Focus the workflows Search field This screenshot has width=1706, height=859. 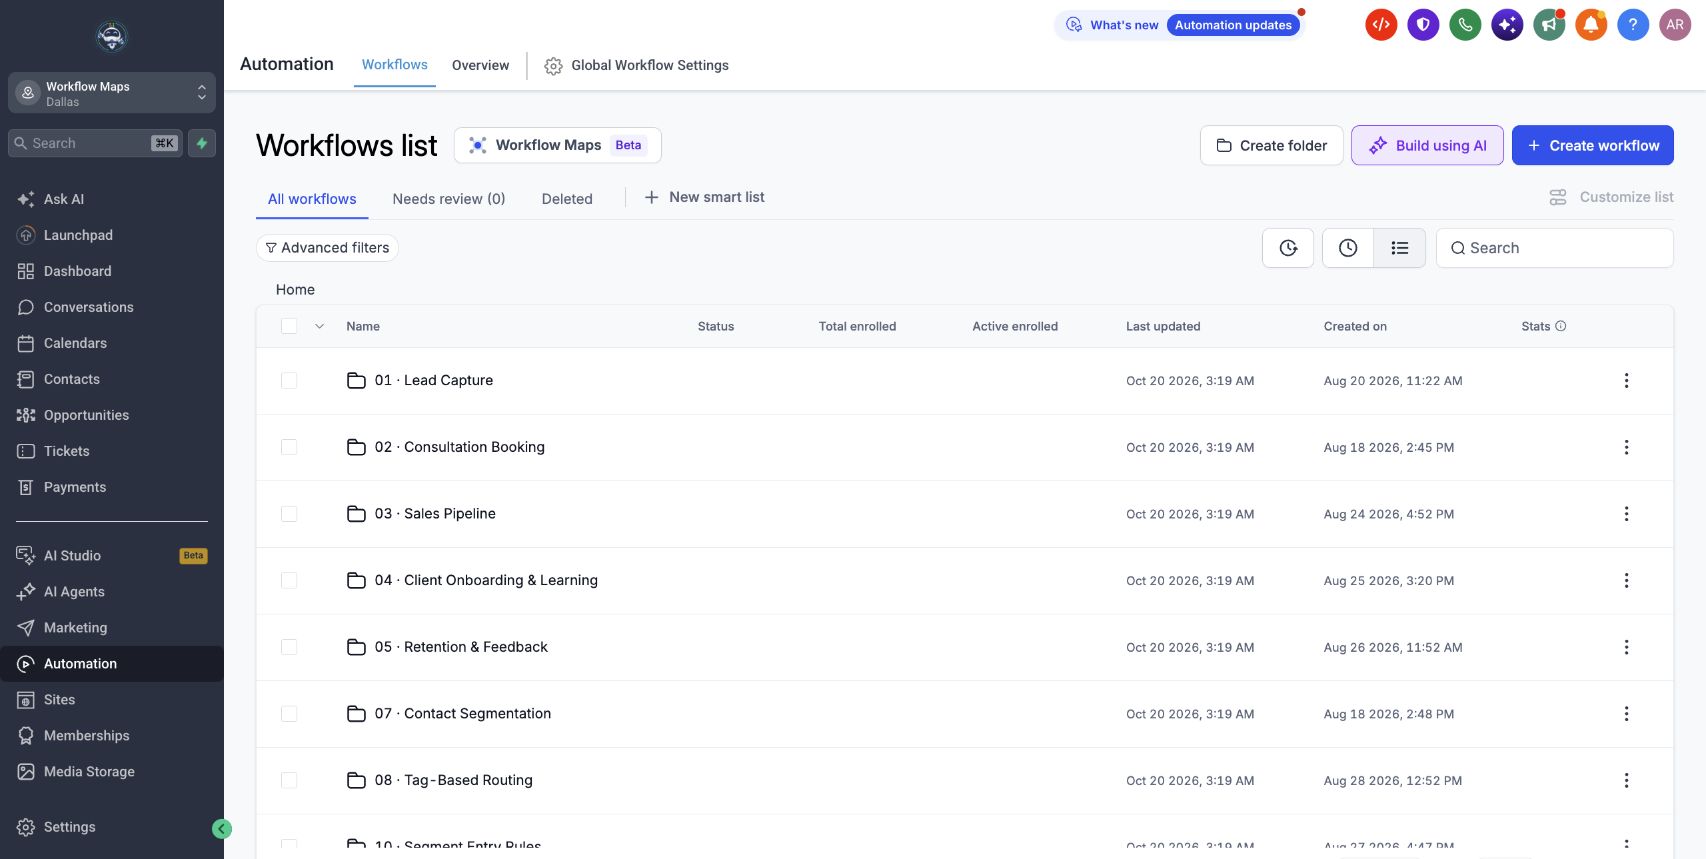click(x=1554, y=248)
